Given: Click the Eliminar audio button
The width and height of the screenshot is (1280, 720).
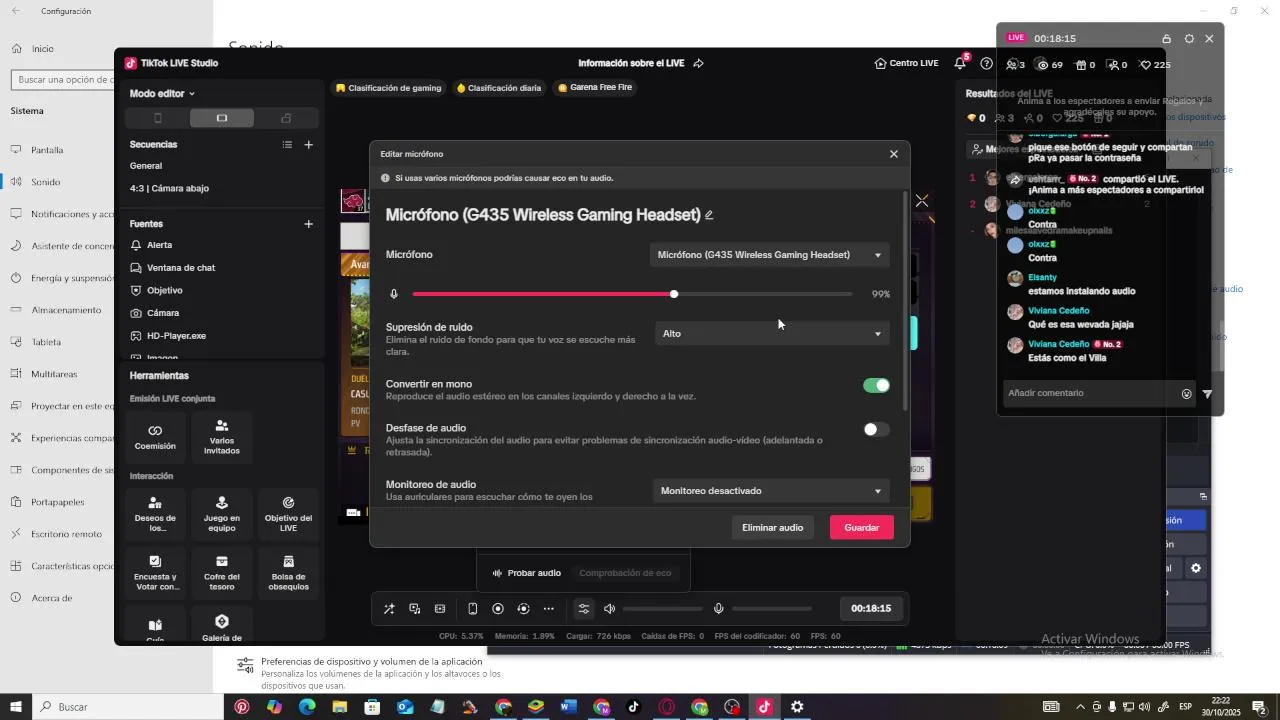Looking at the screenshot, I should click(772, 528).
